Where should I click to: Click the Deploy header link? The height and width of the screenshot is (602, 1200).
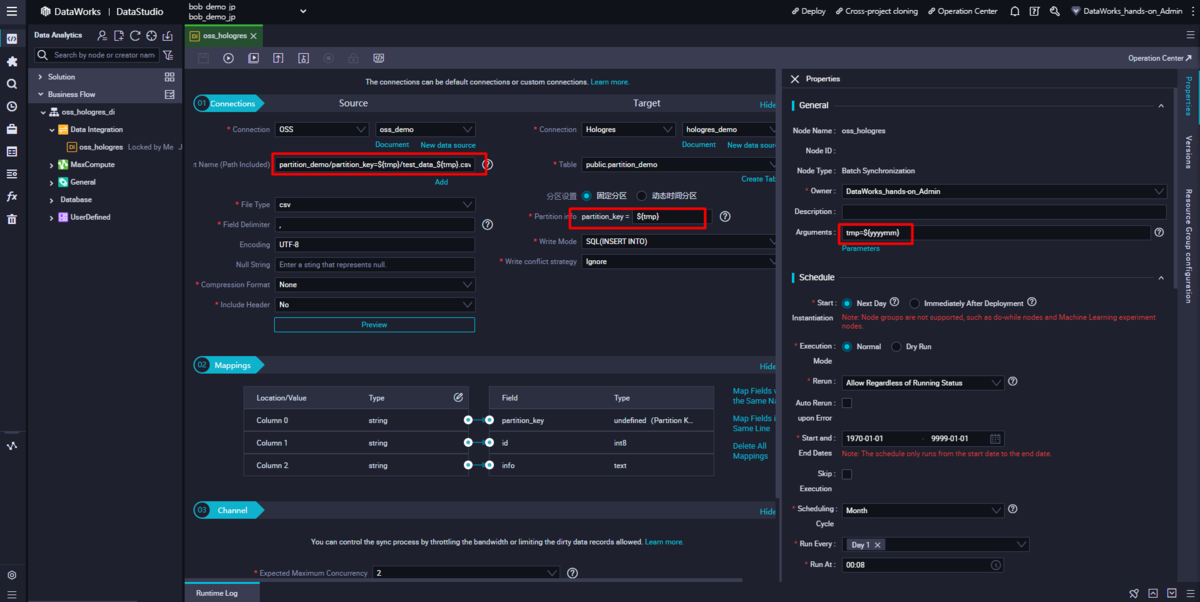[808, 11]
